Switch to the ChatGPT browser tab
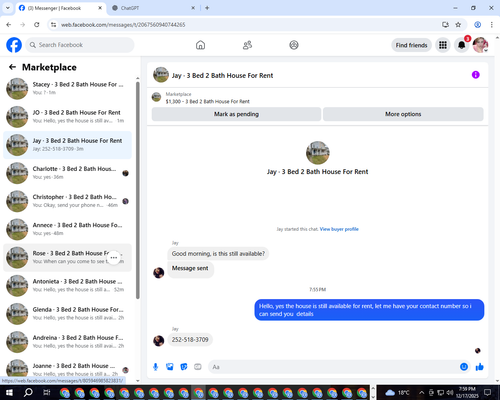This screenshot has height=400, width=500. point(154,8)
